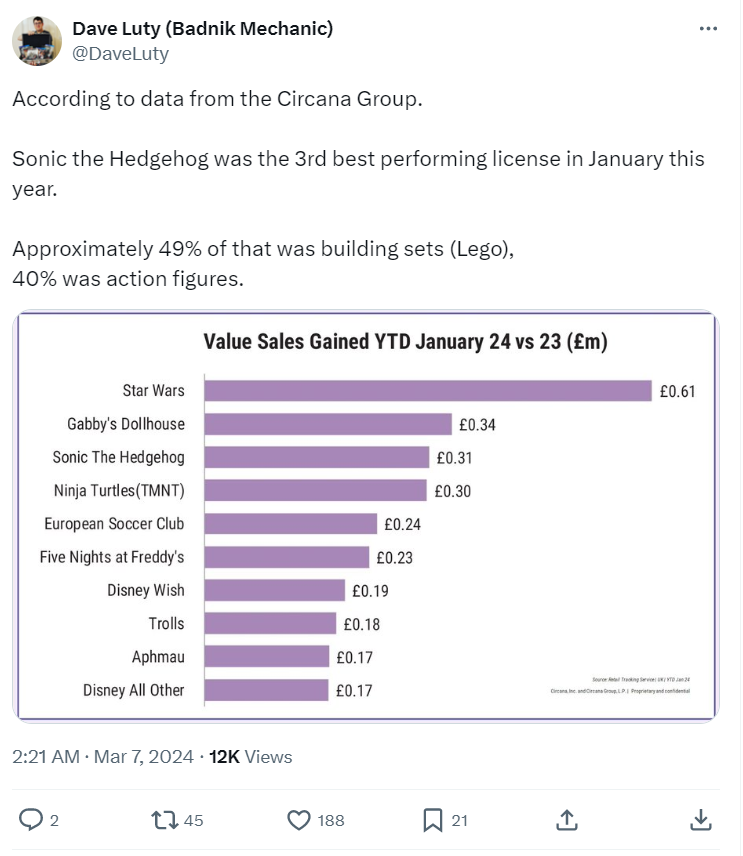Click the 188 likes count
Viewport: 743px width, 856px height.
coord(331,821)
